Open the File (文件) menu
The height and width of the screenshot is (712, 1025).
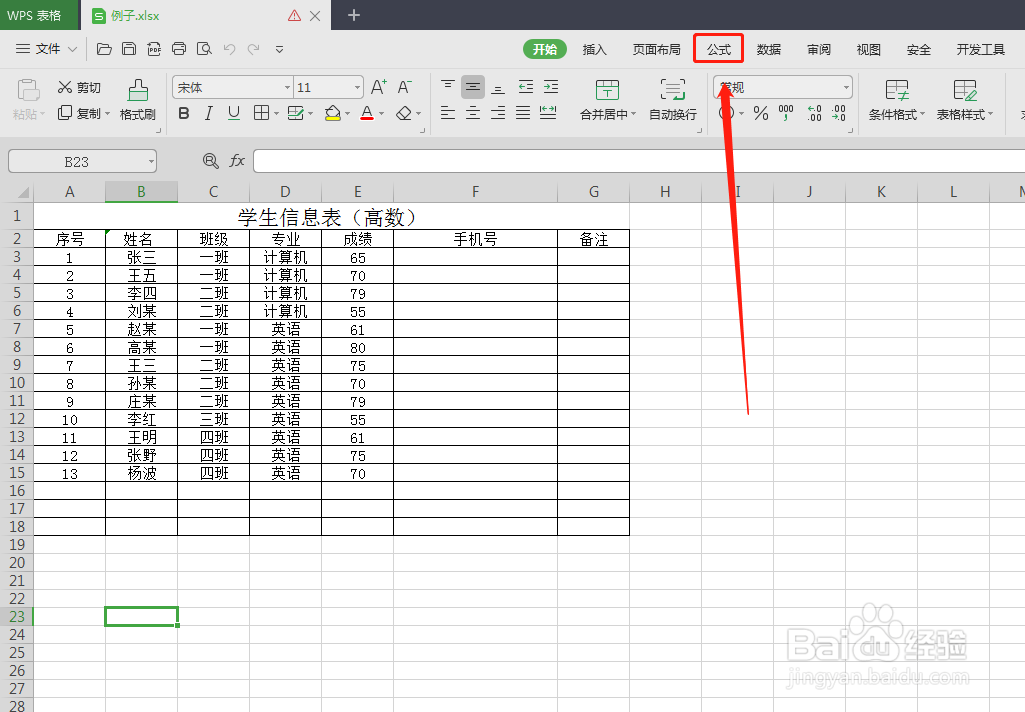(x=46, y=49)
